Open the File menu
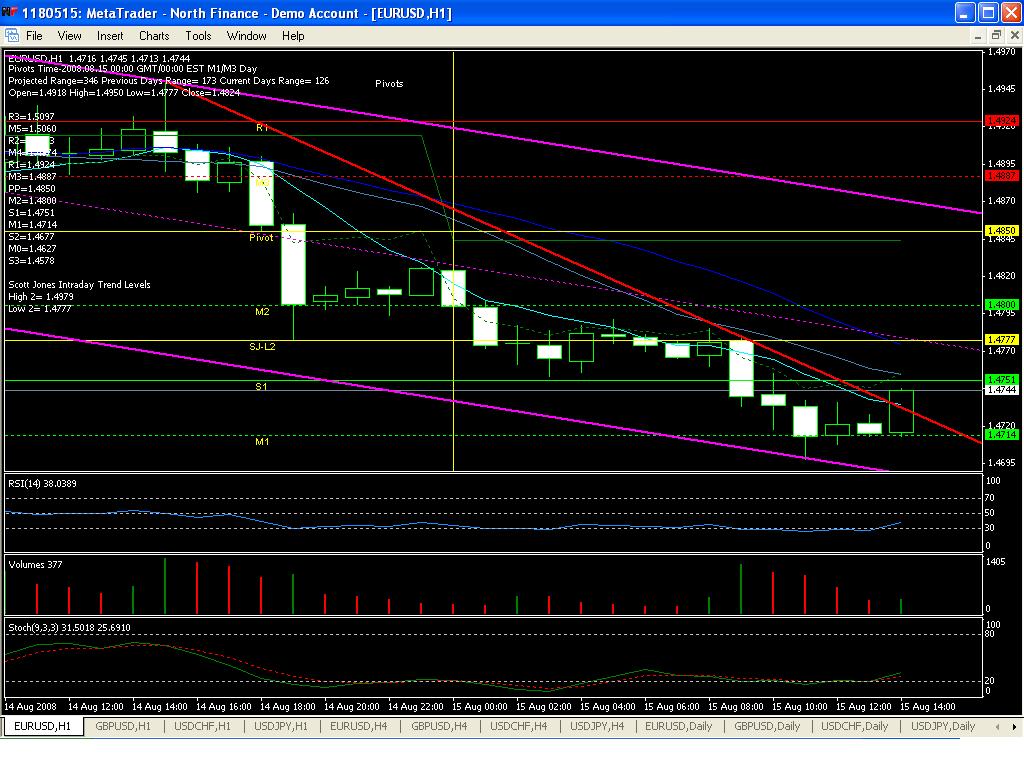 click(x=34, y=36)
